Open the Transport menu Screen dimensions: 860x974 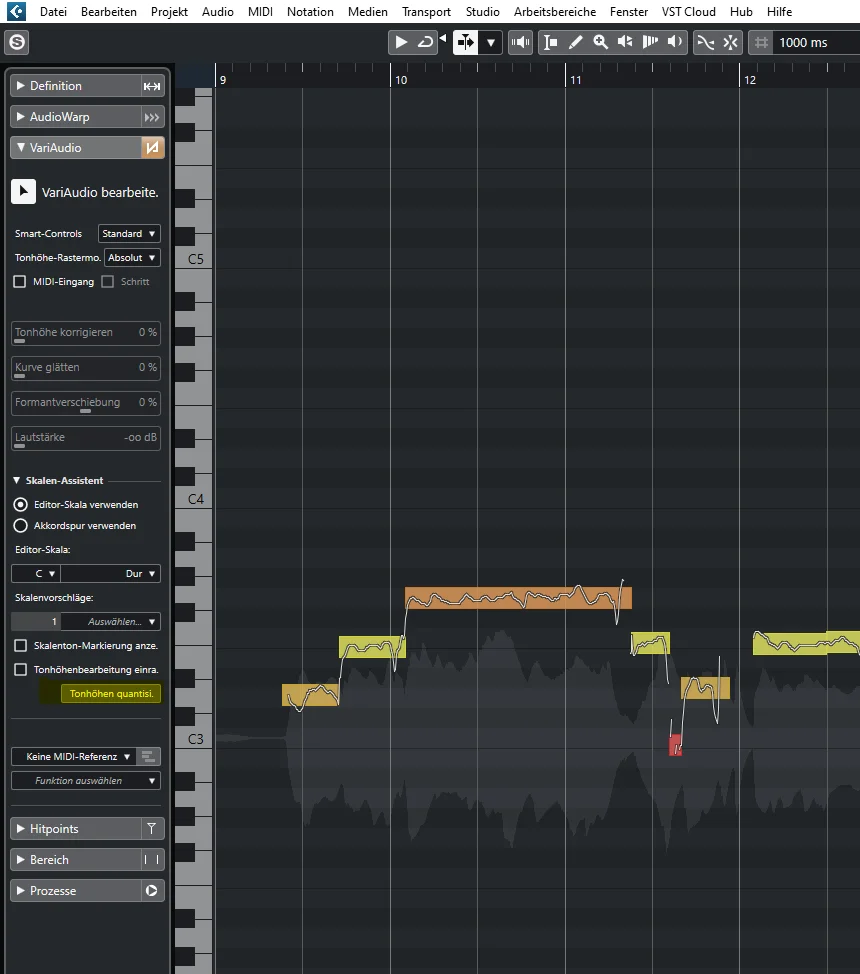(426, 12)
